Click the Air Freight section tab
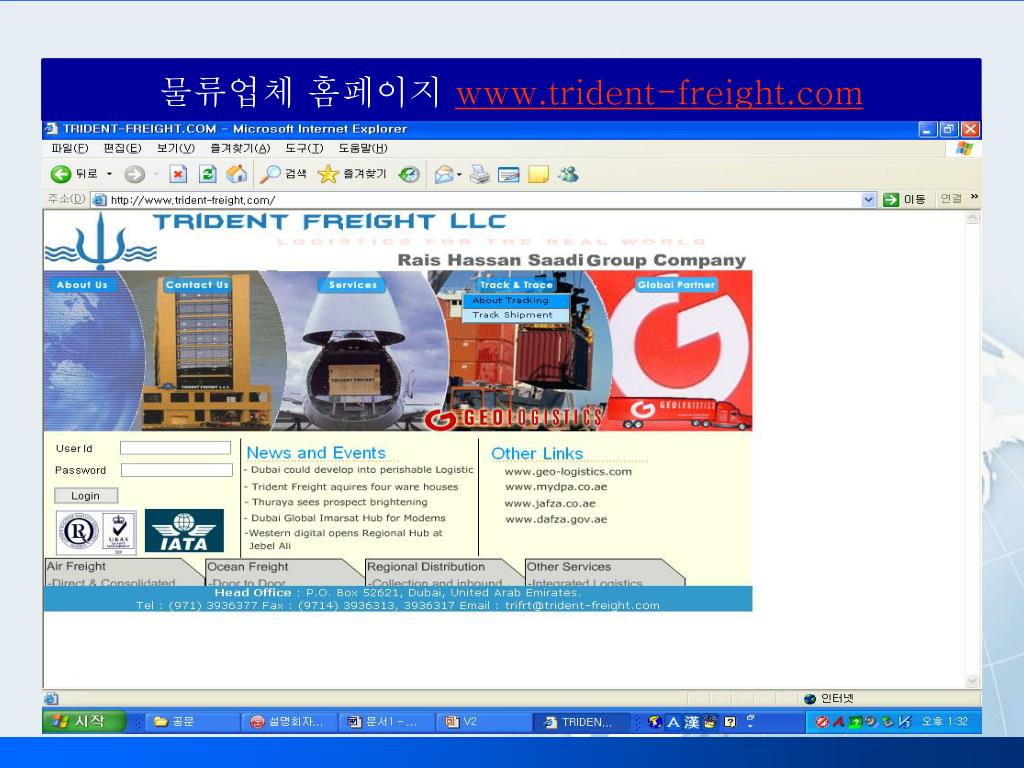1024x768 pixels. pyautogui.click(x=123, y=571)
